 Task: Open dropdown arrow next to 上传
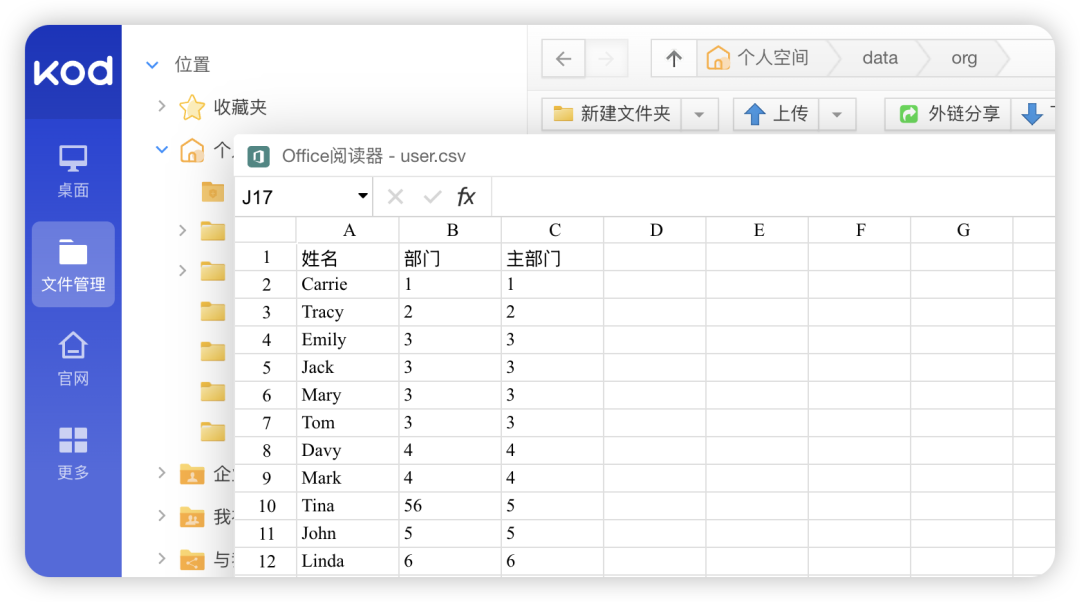pyautogui.click(x=837, y=114)
